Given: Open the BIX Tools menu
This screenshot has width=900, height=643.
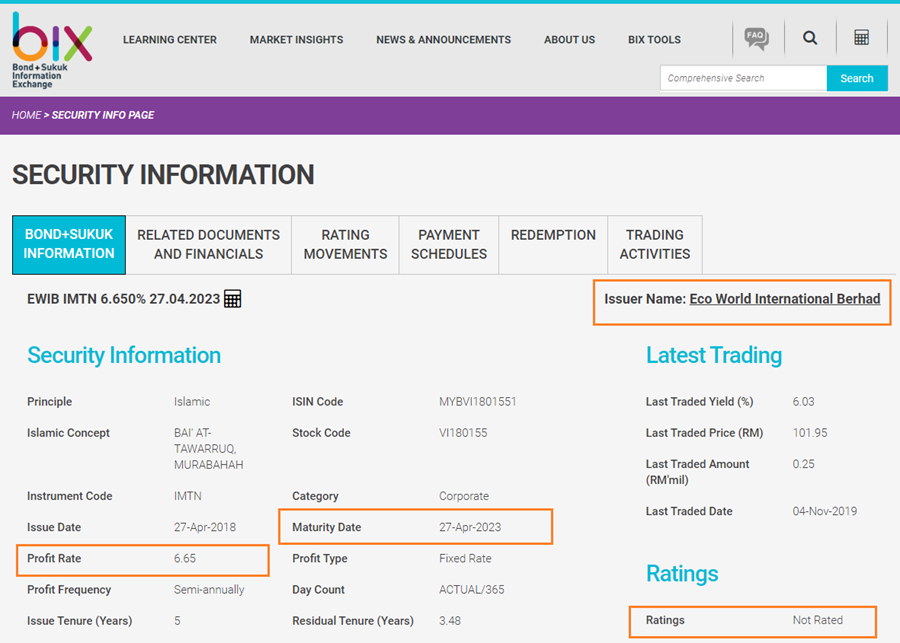Looking at the screenshot, I should tap(654, 40).
